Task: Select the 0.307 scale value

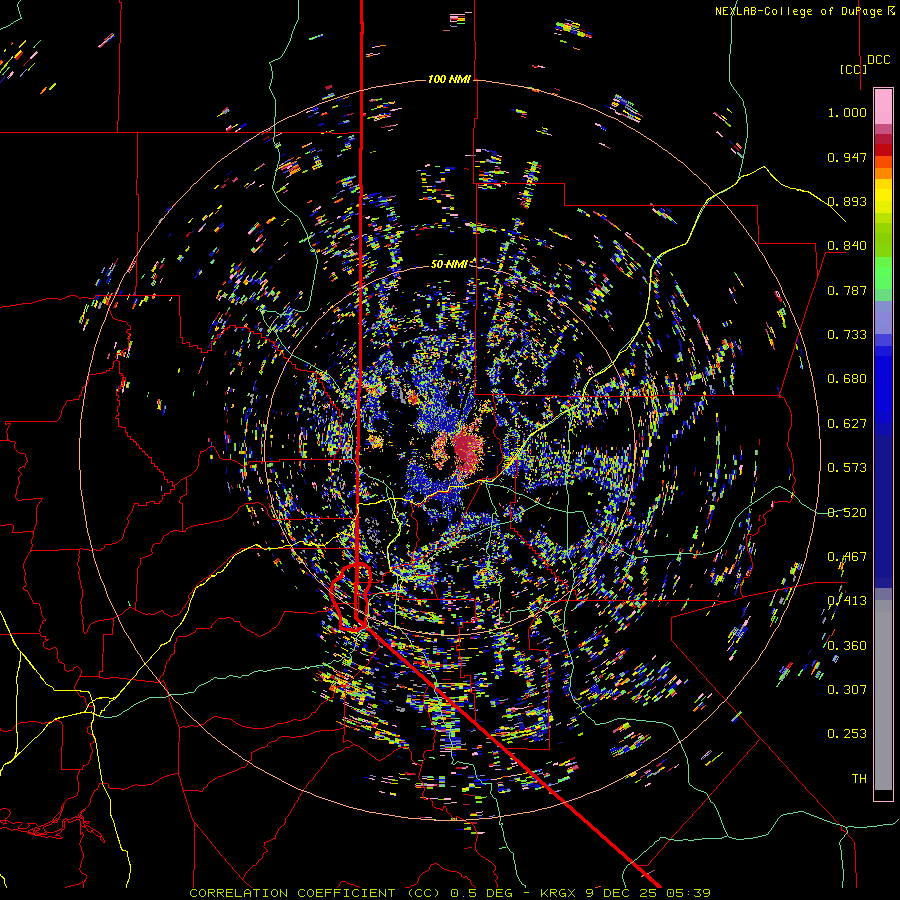Action: [x=847, y=690]
